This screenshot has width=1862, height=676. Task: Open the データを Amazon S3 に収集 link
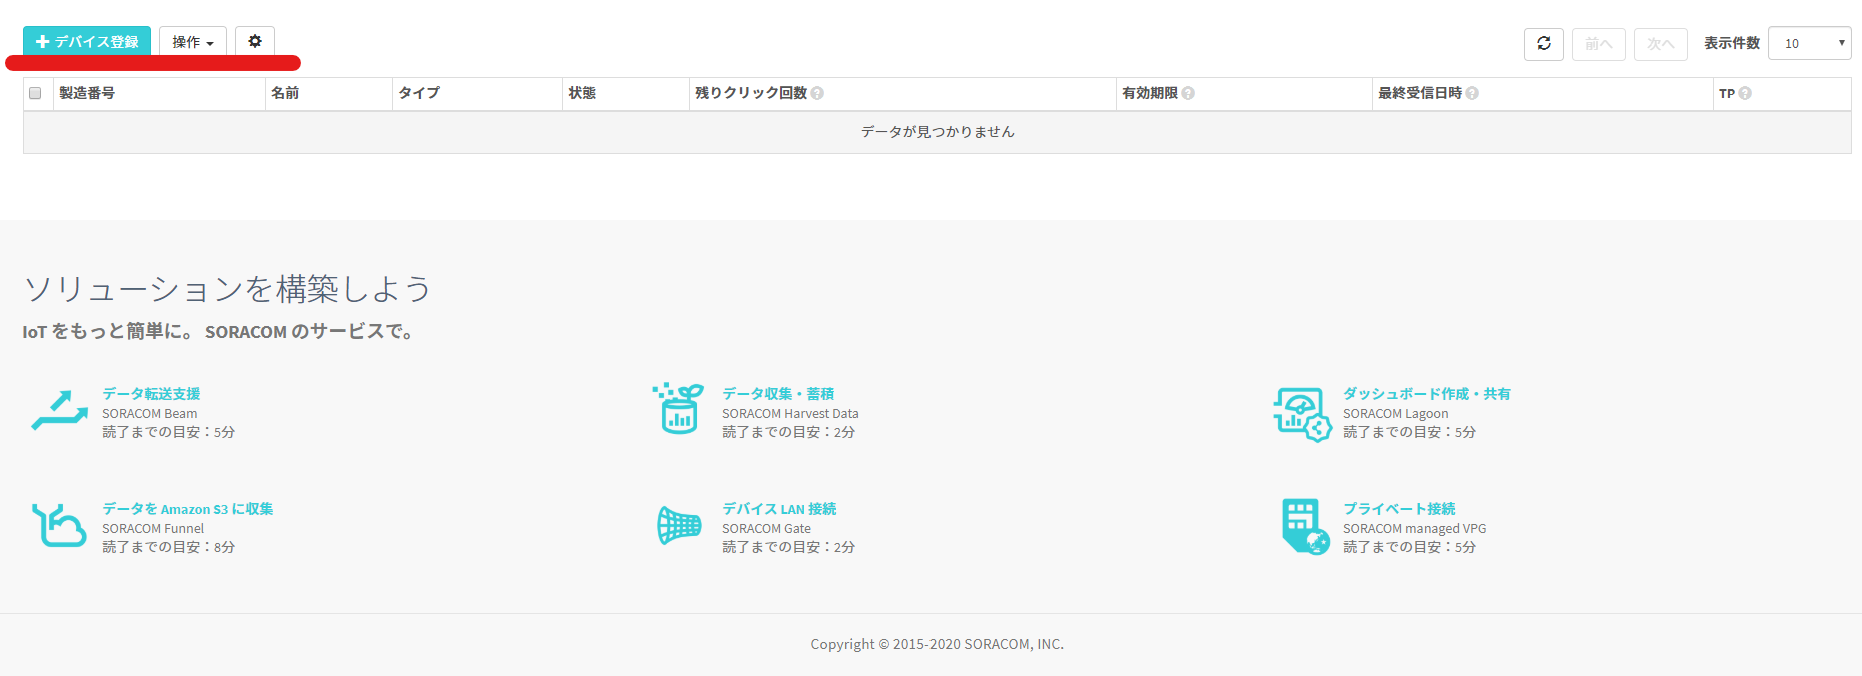coord(187,509)
